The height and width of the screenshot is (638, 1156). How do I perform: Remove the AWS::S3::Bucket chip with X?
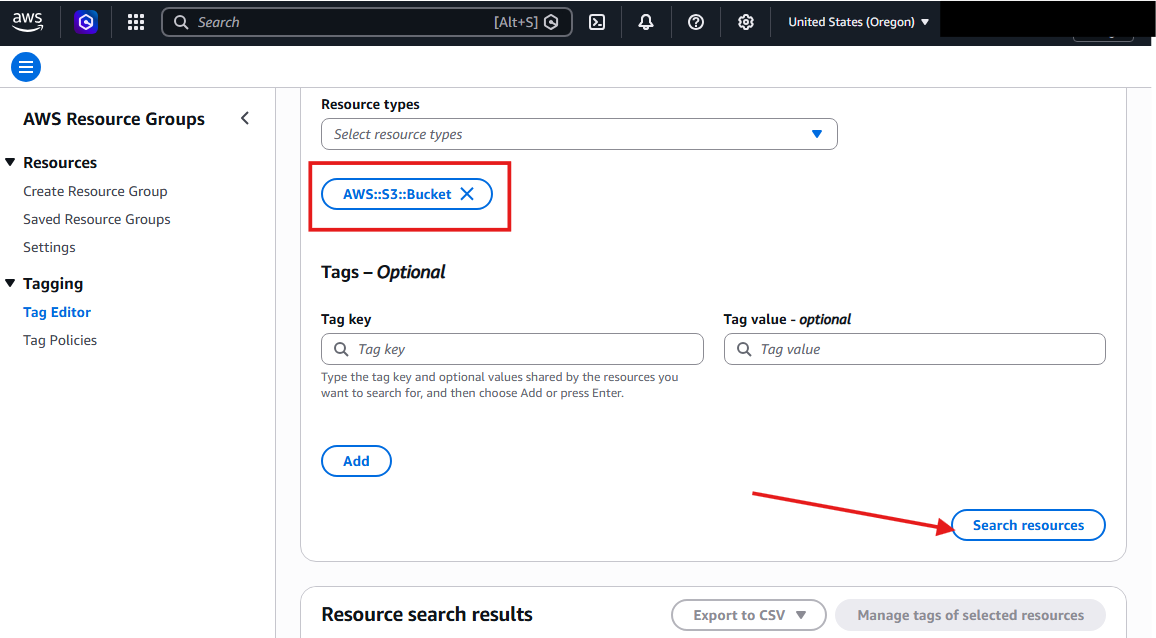coord(467,193)
